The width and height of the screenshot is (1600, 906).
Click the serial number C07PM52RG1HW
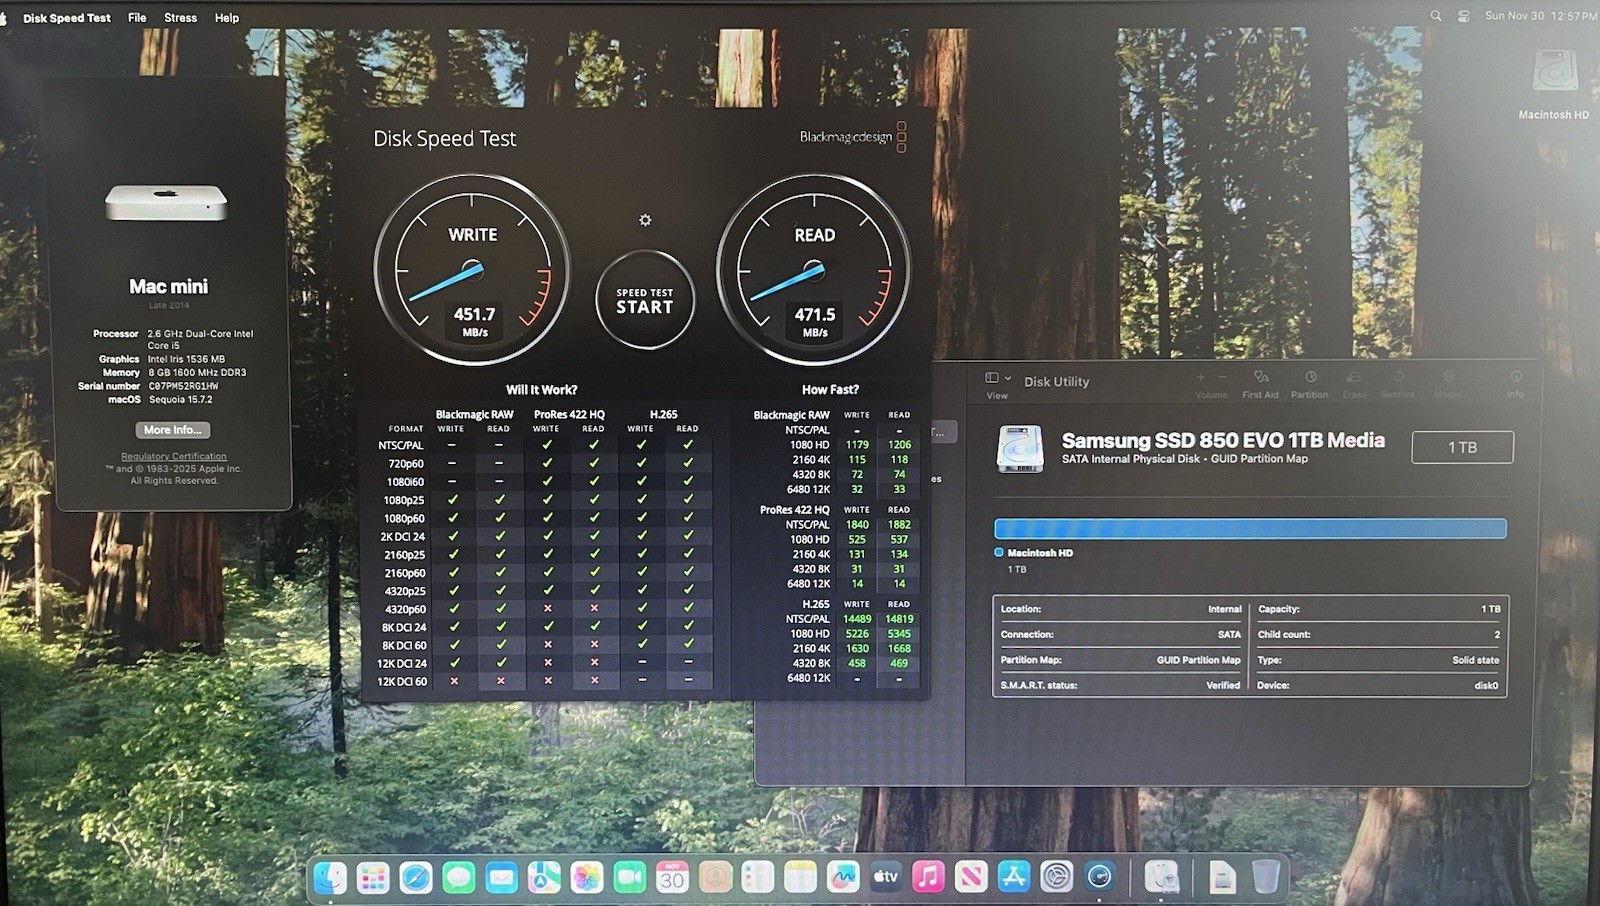tap(183, 386)
